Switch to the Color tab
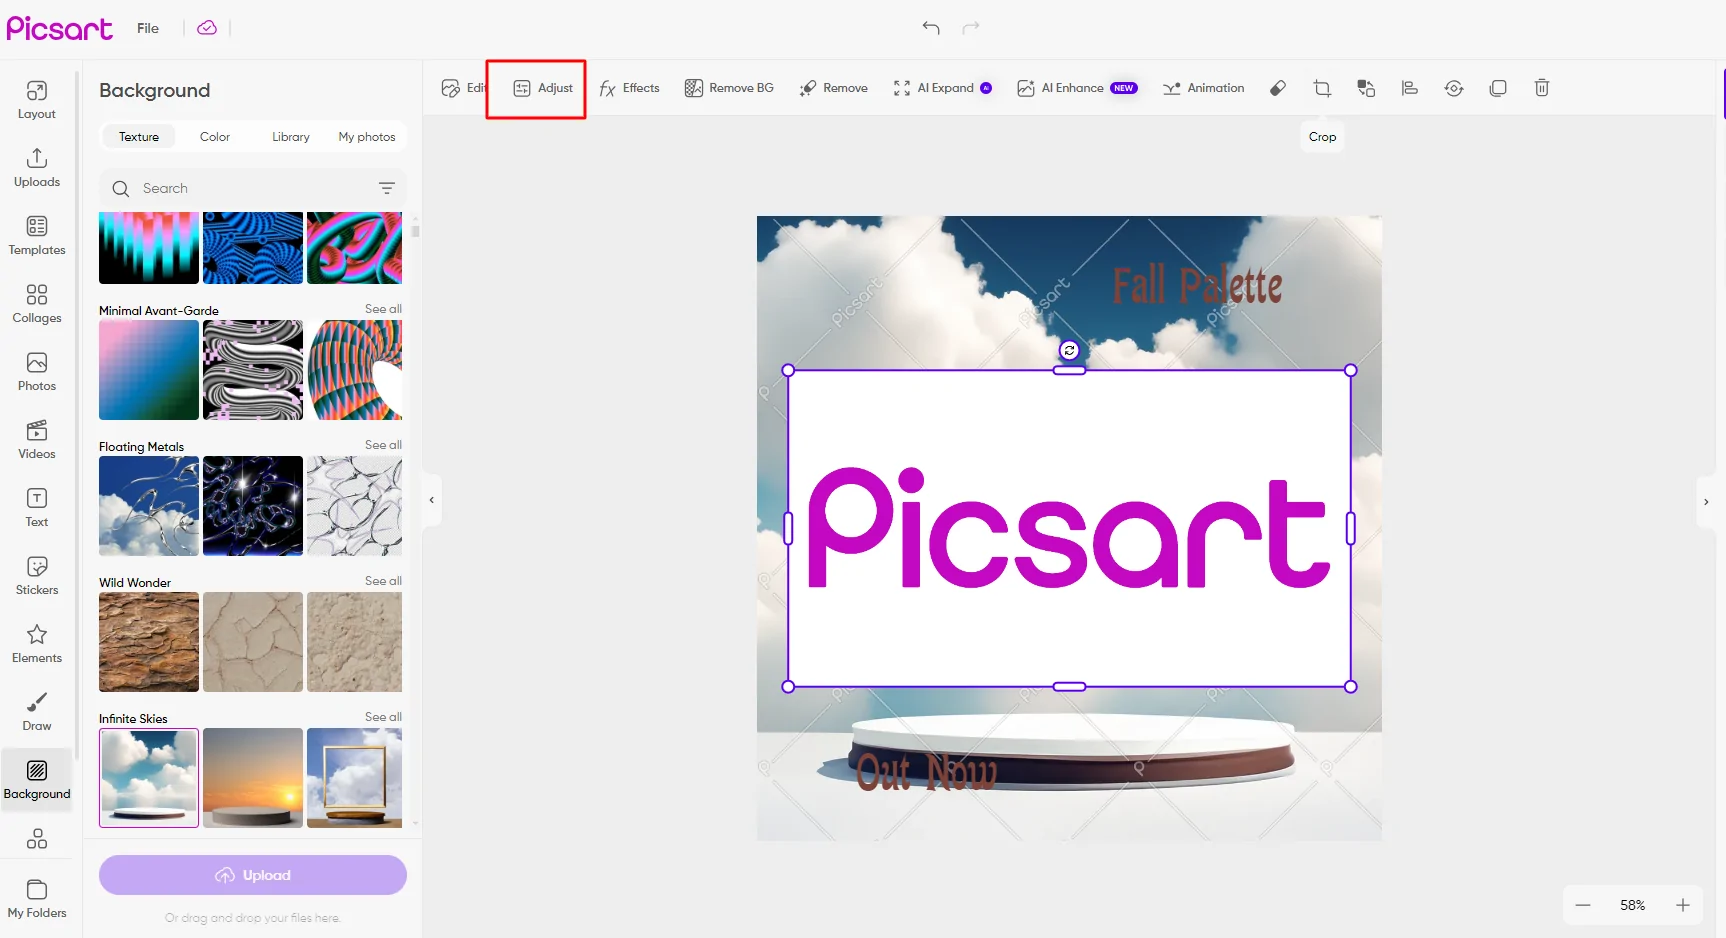 point(215,137)
